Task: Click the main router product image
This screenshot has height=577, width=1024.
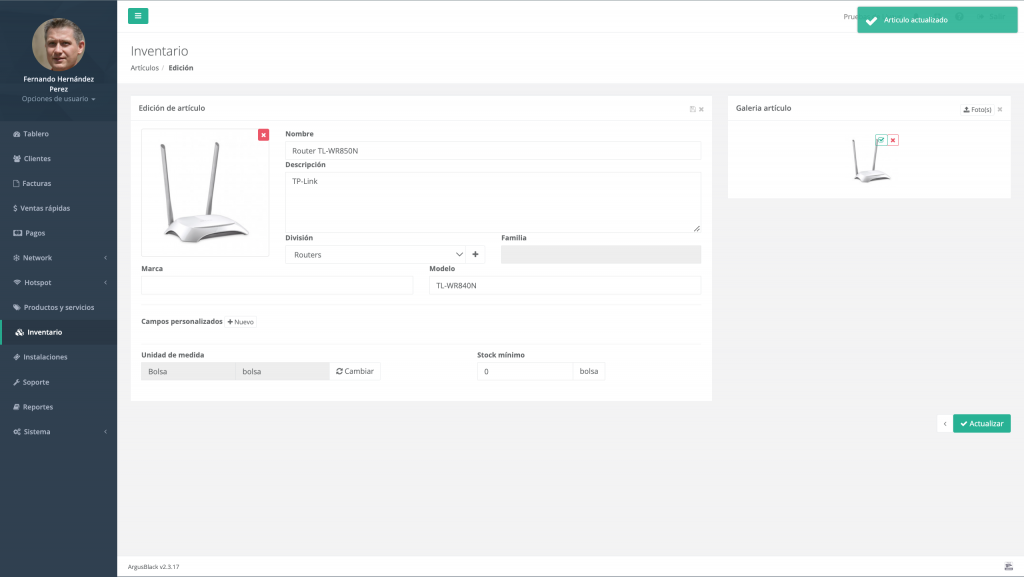Action: (205, 193)
